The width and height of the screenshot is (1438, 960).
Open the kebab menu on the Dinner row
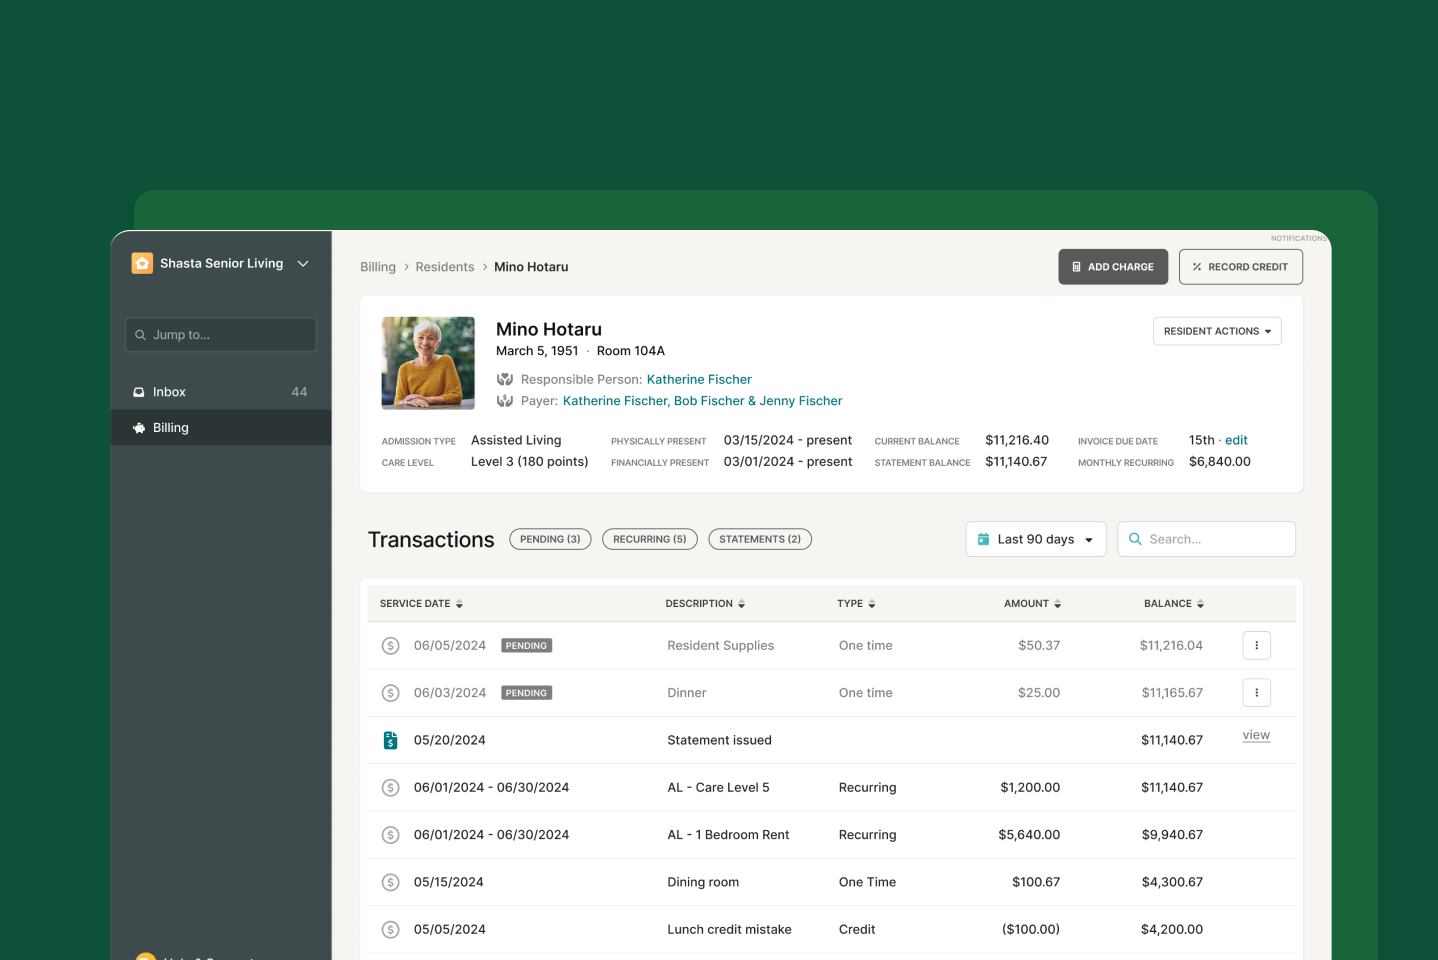click(1256, 692)
